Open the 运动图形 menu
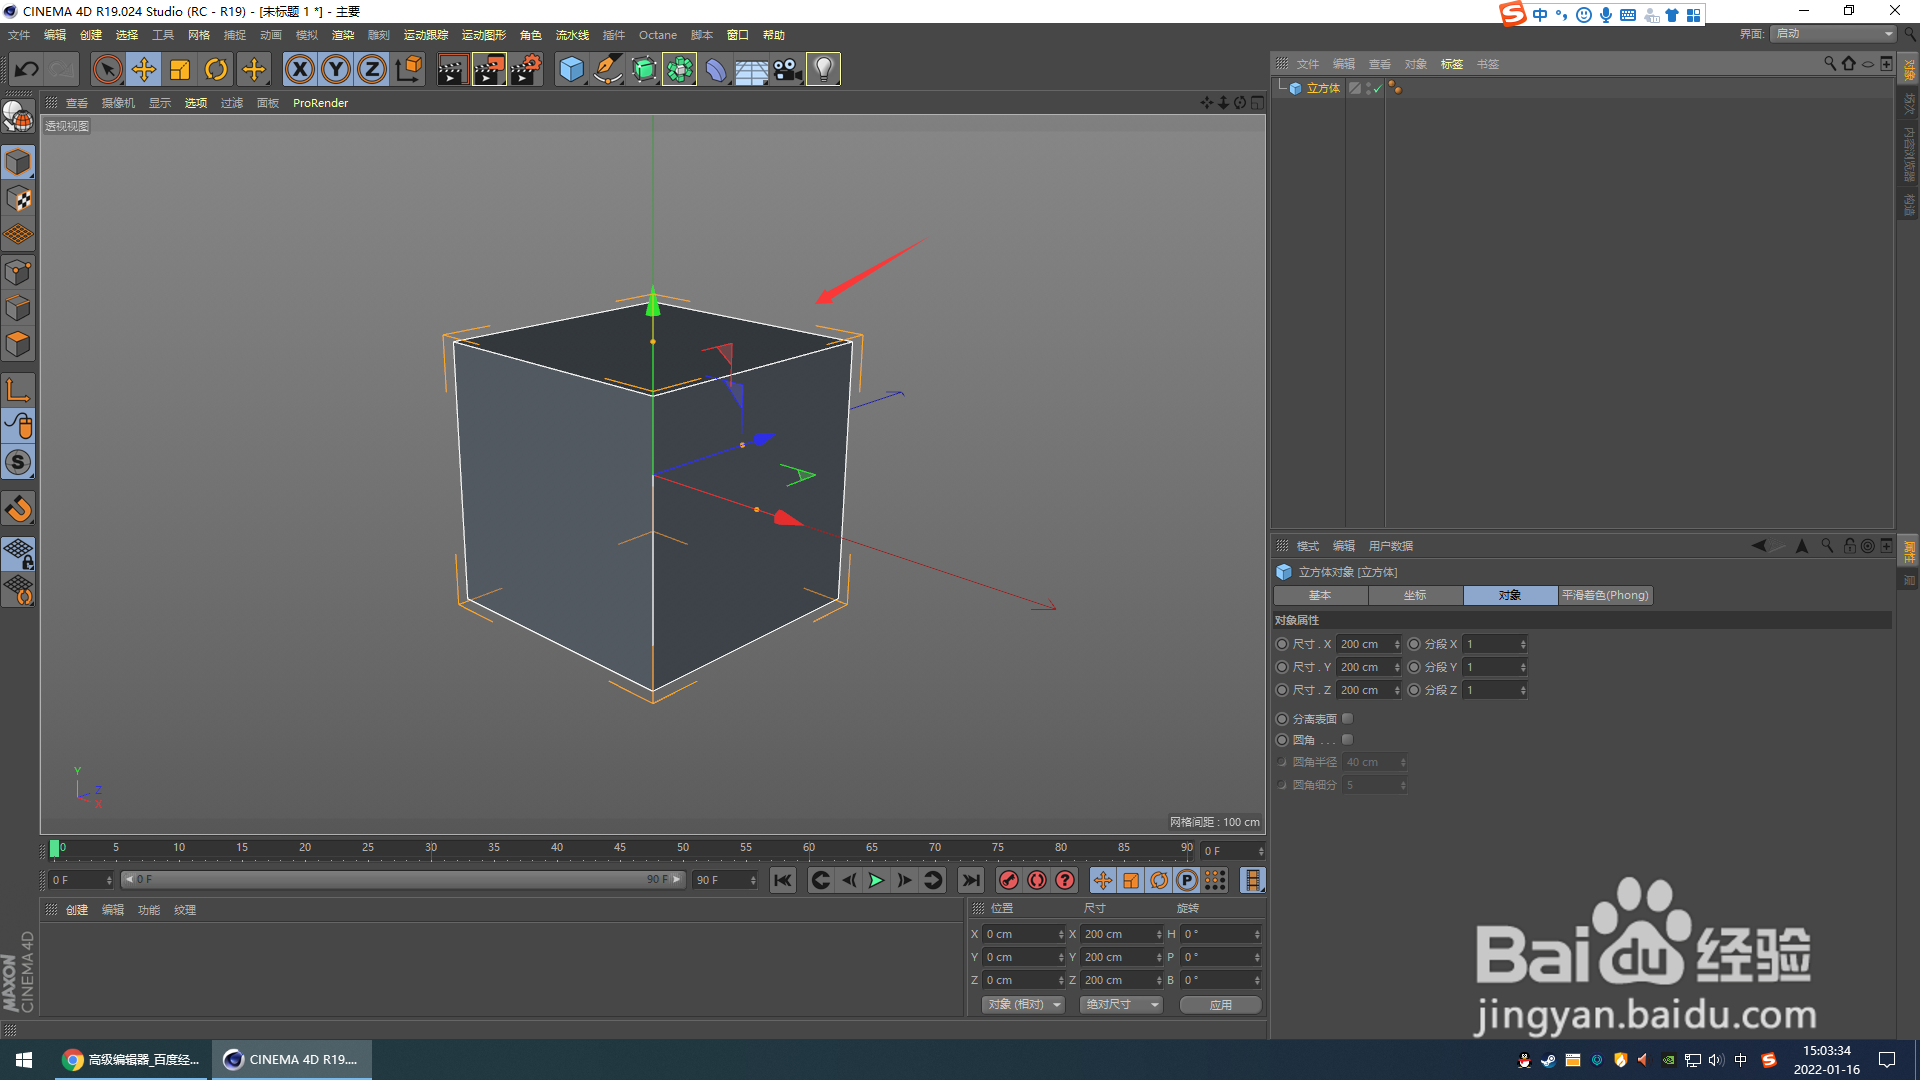The image size is (1920, 1080). click(x=483, y=35)
